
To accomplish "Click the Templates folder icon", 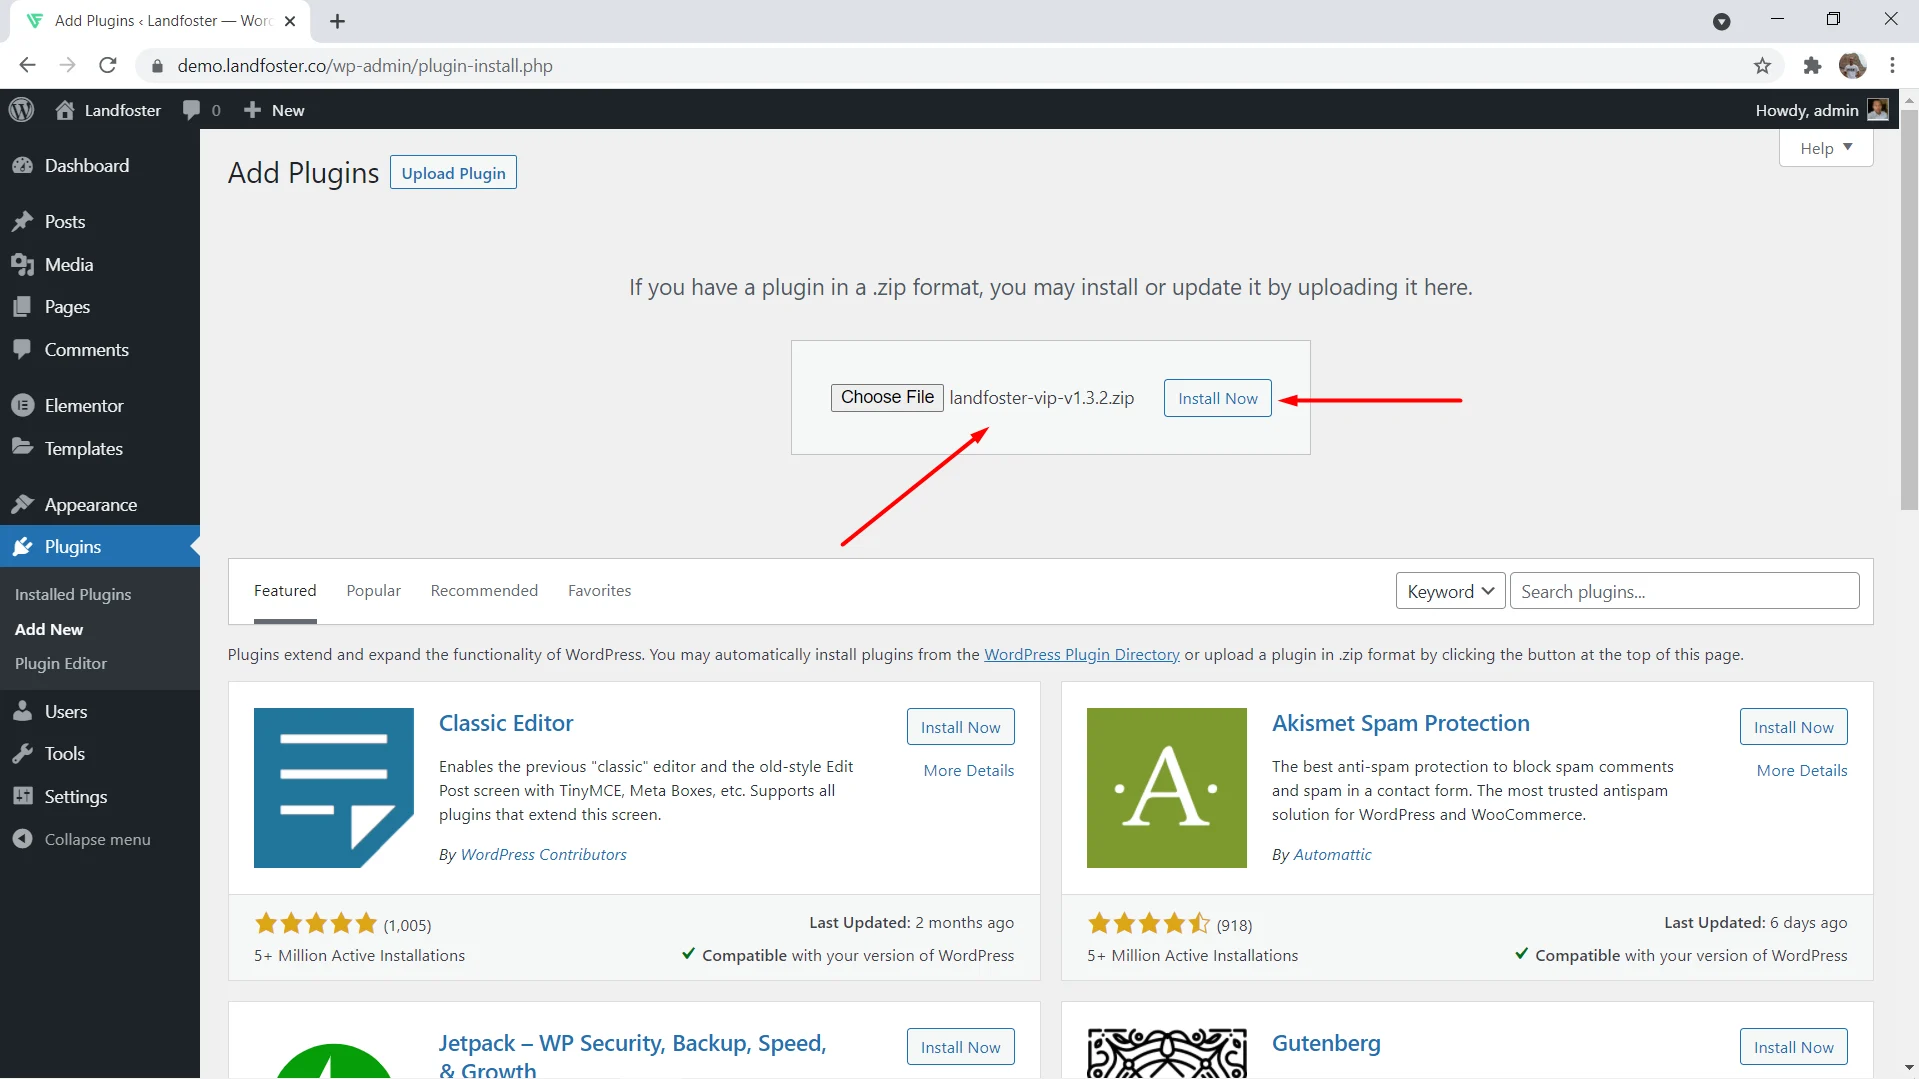I will point(22,448).
